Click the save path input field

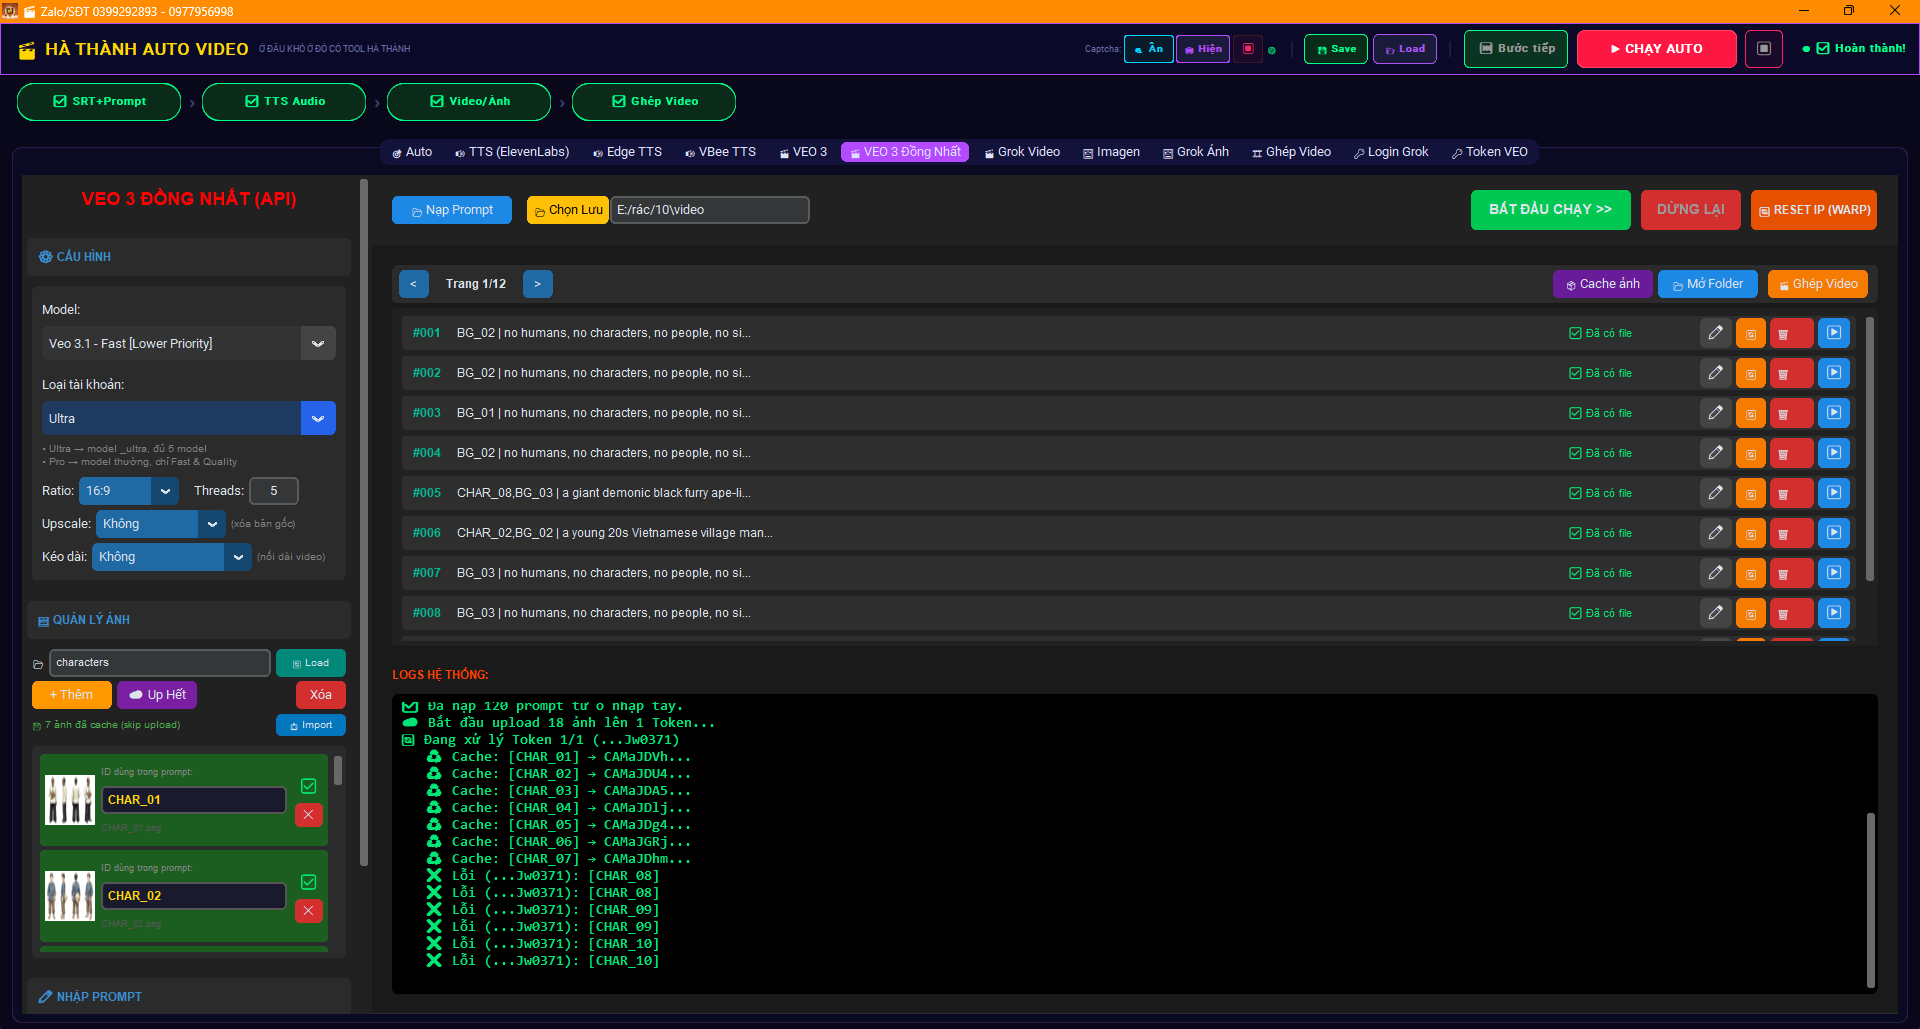tap(709, 210)
